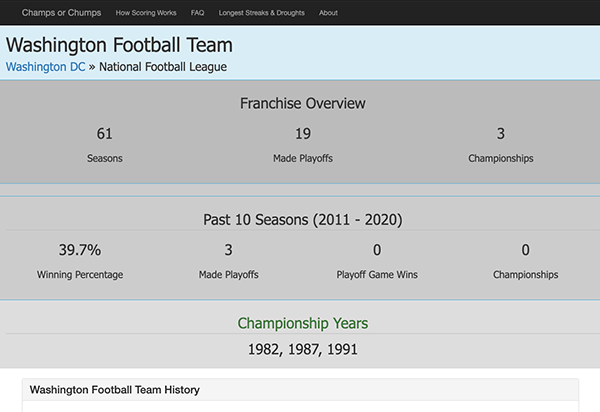Image resolution: width=600 pixels, height=412 pixels.
Task: Select the 61 Seasons statistic
Action: pyautogui.click(x=104, y=145)
